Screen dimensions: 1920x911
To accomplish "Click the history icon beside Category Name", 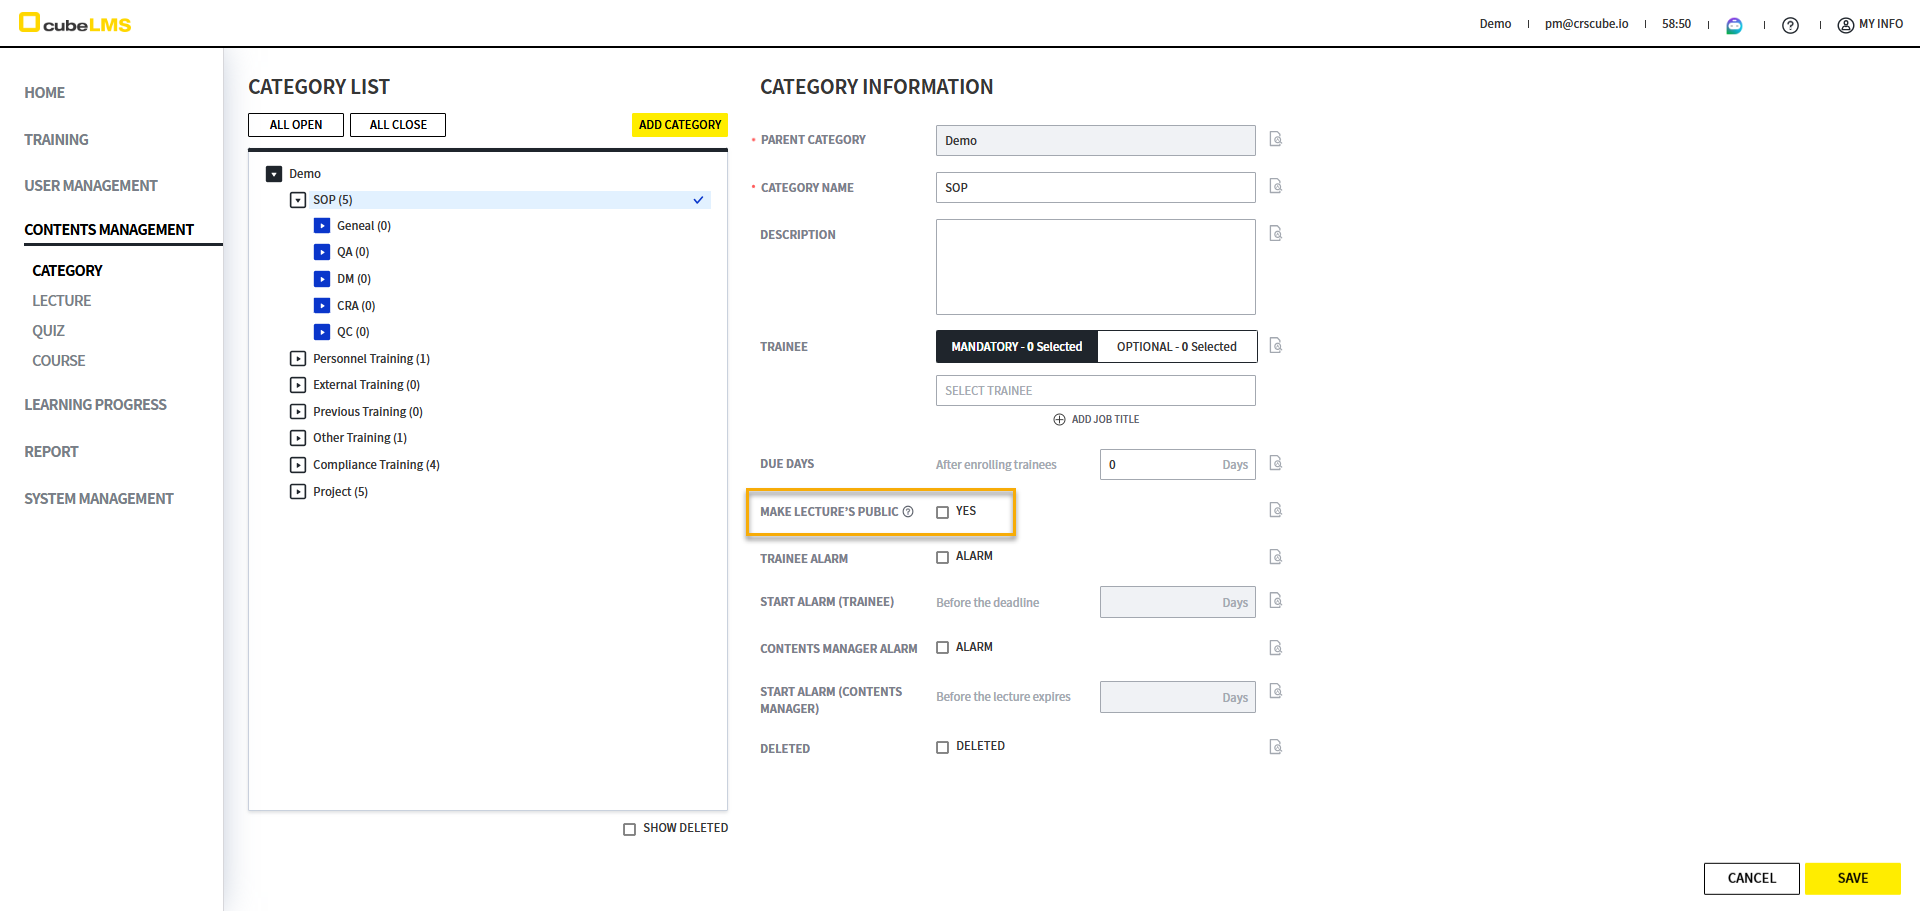I will coord(1275,186).
